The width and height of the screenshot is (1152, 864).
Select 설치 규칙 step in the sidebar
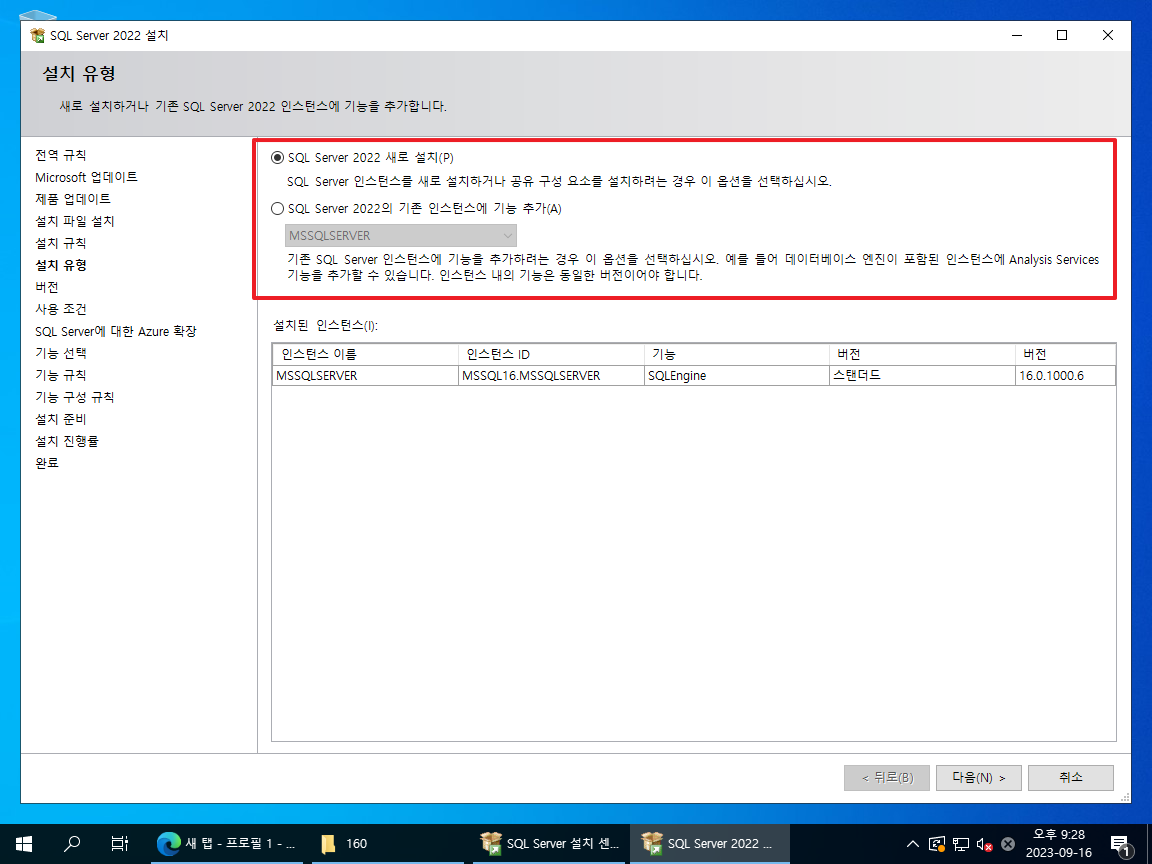pyautogui.click(x=61, y=243)
